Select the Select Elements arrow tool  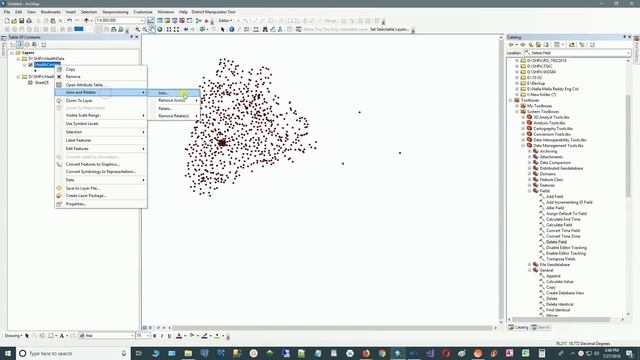coord(222,29)
